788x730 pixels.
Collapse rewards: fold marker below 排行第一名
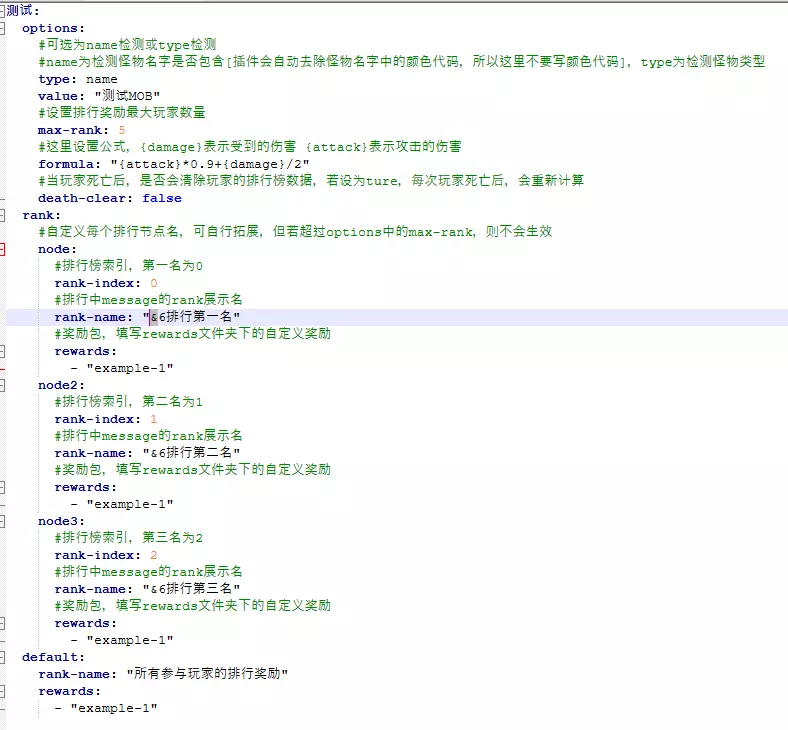(2, 351)
